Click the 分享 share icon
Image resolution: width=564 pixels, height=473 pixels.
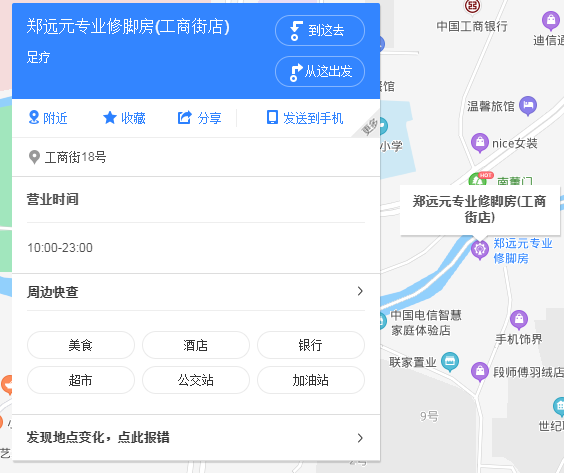pos(185,118)
